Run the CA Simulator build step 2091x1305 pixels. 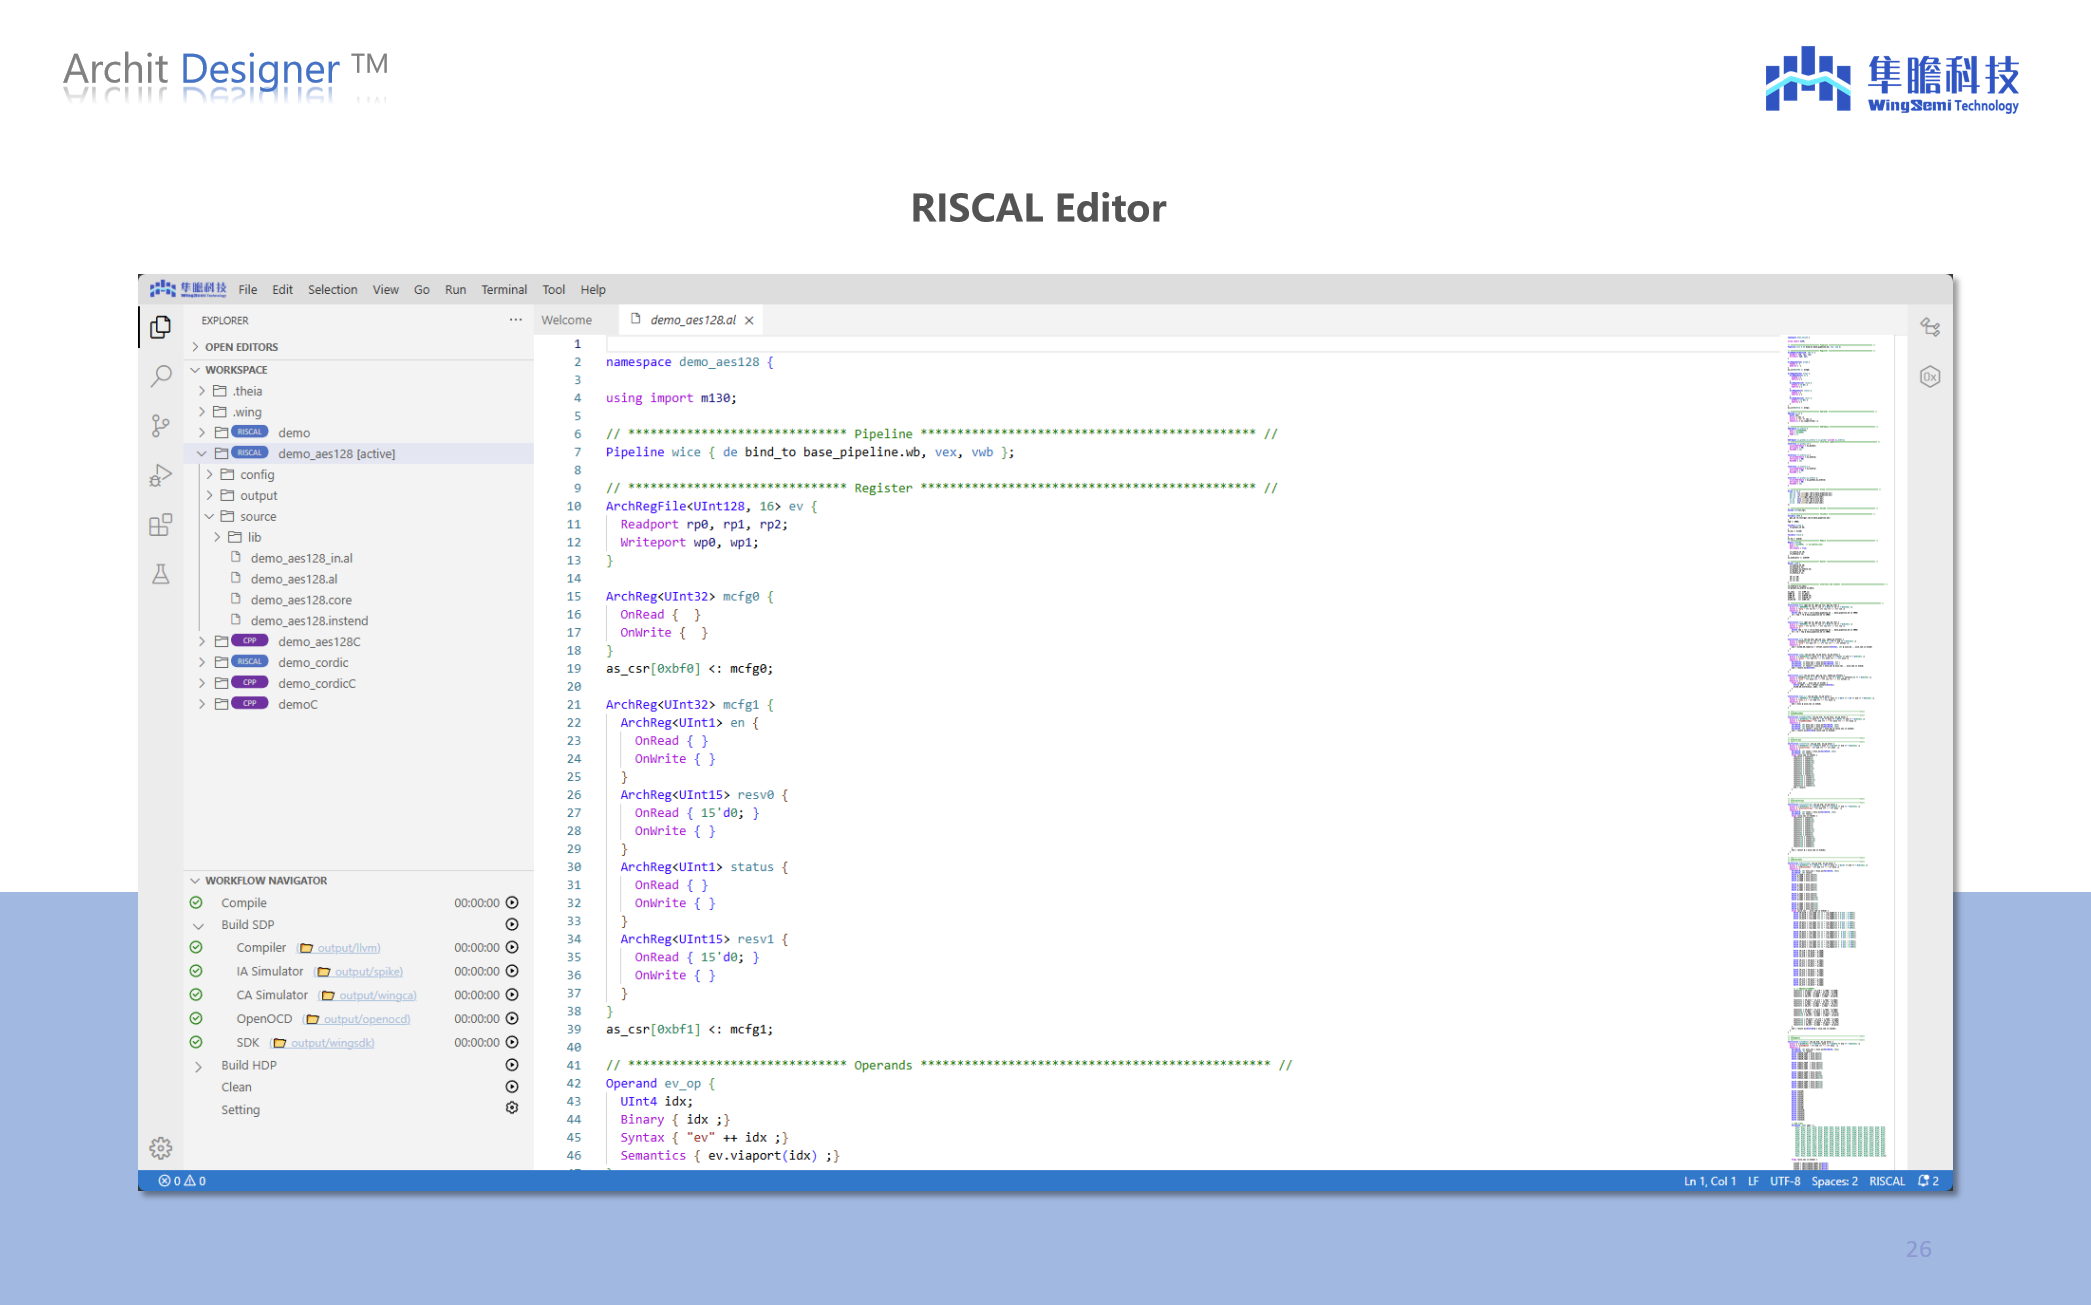coord(512,995)
